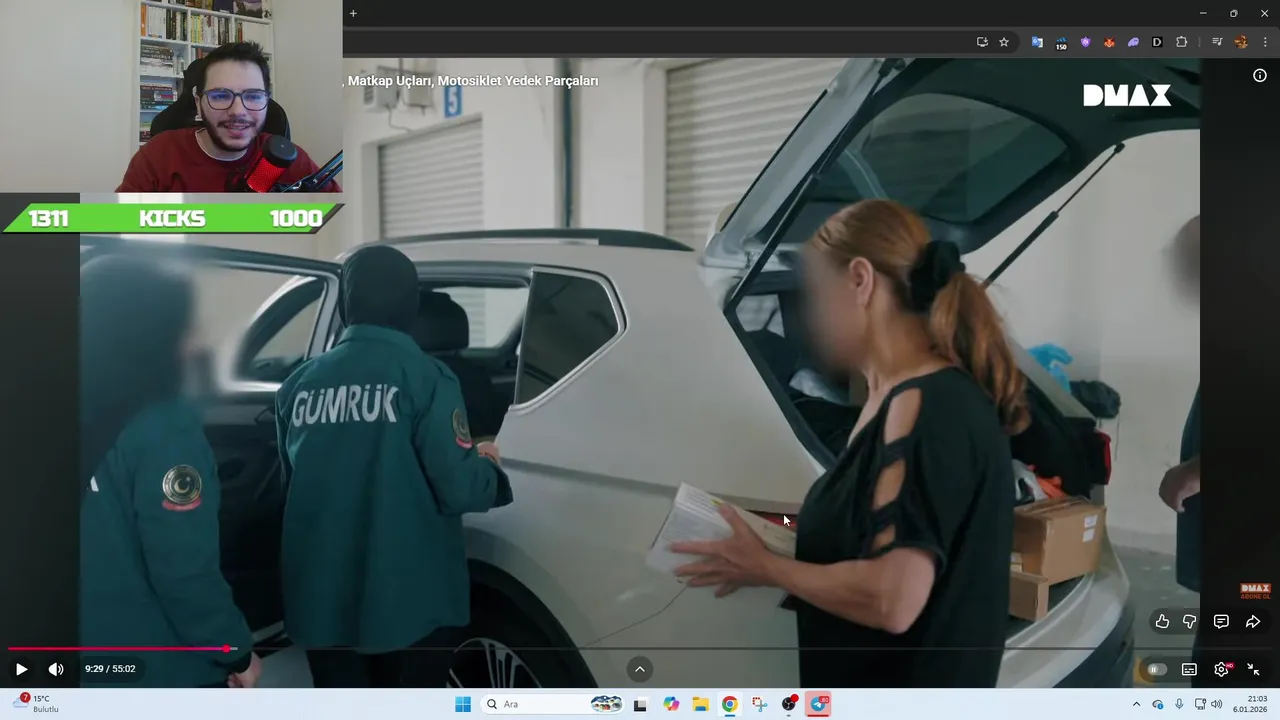Exit full screen mode

[1253, 669]
